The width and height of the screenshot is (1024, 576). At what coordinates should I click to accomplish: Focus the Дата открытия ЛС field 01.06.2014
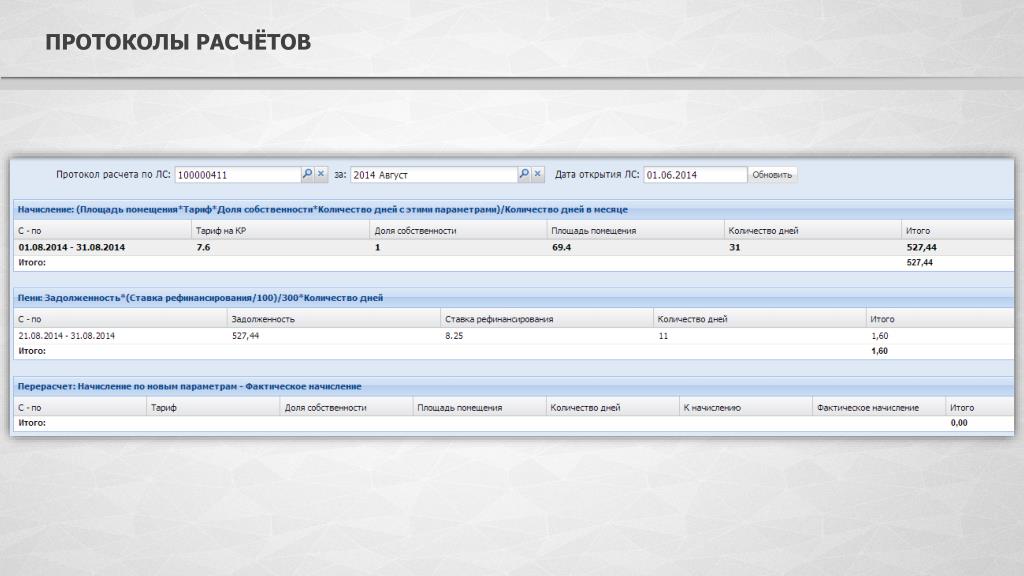tap(695, 175)
